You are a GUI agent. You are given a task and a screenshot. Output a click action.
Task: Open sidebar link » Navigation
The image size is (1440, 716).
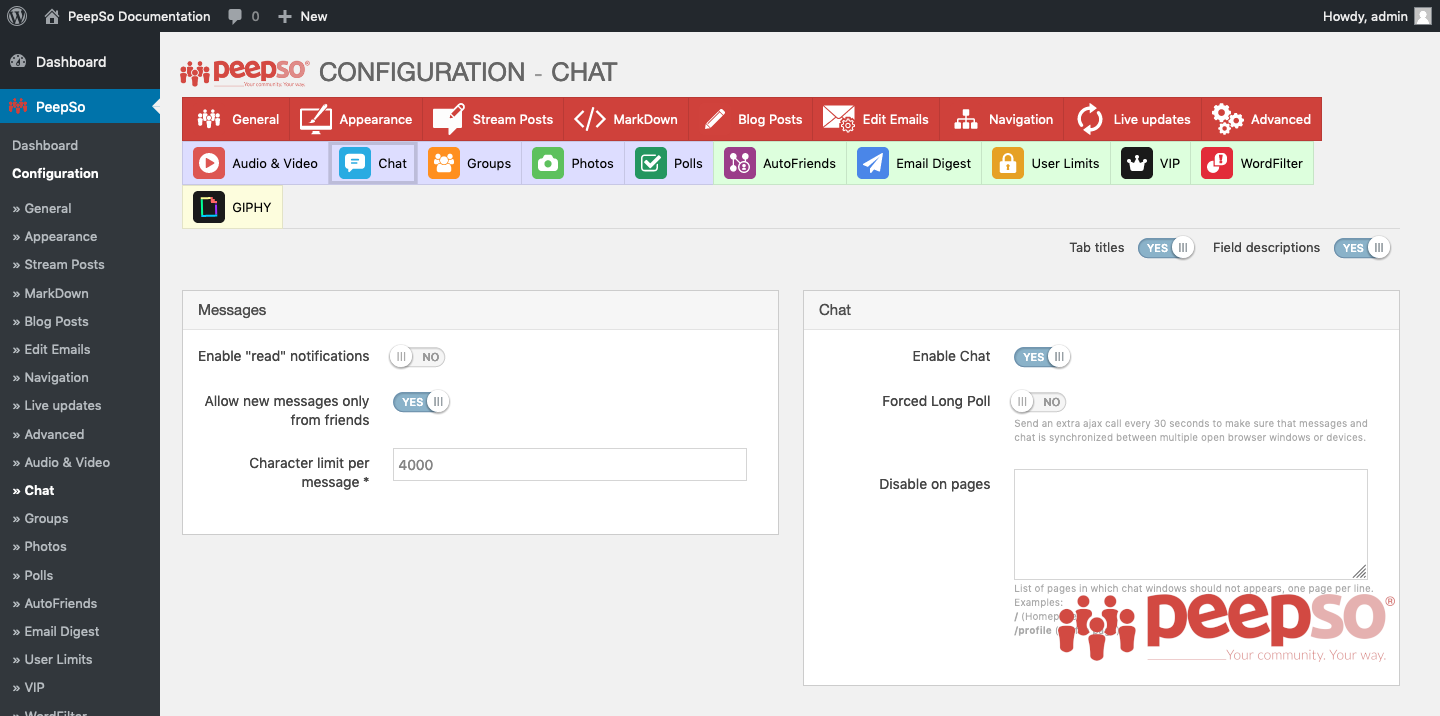[50, 377]
